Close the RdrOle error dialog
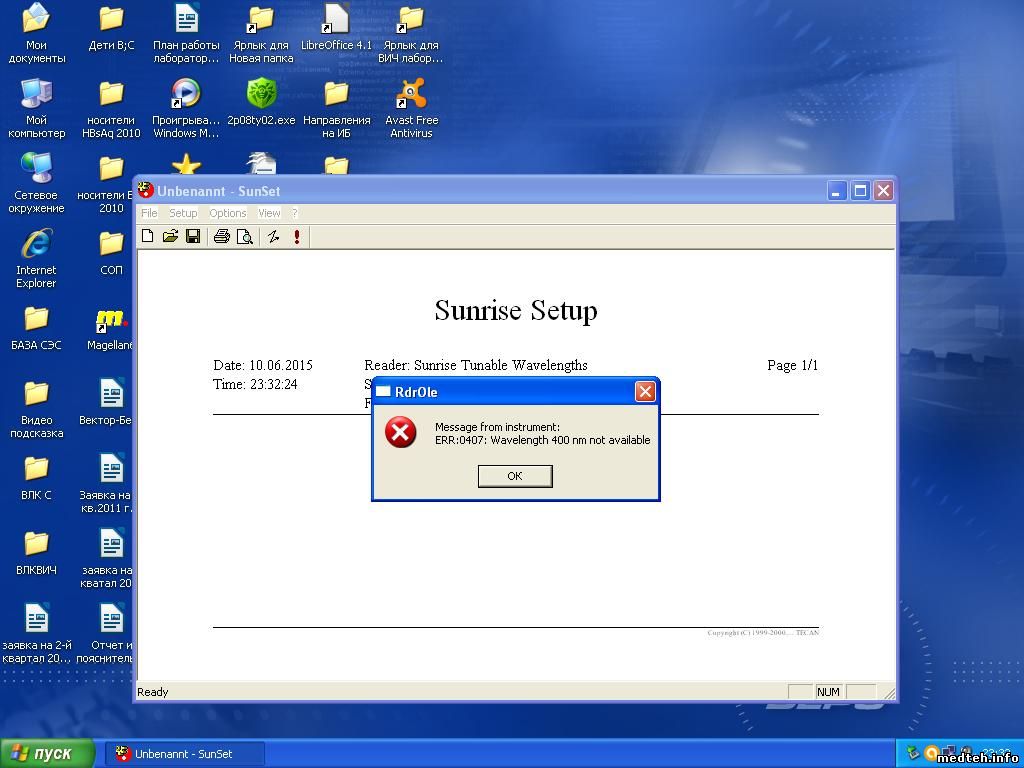The height and width of the screenshot is (768, 1024). [x=645, y=392]
